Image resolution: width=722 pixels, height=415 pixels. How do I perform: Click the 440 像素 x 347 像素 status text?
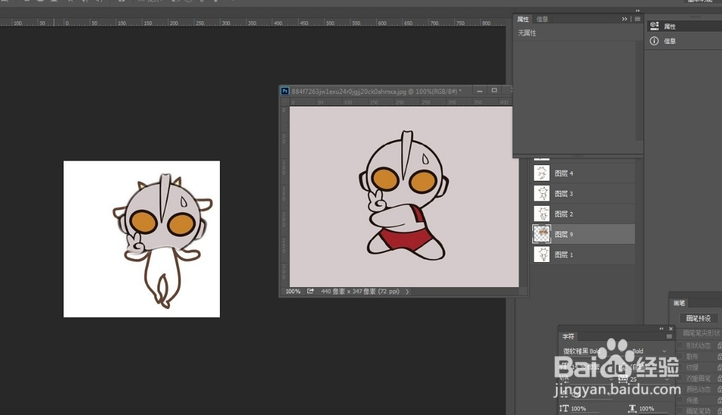point(360,292)
